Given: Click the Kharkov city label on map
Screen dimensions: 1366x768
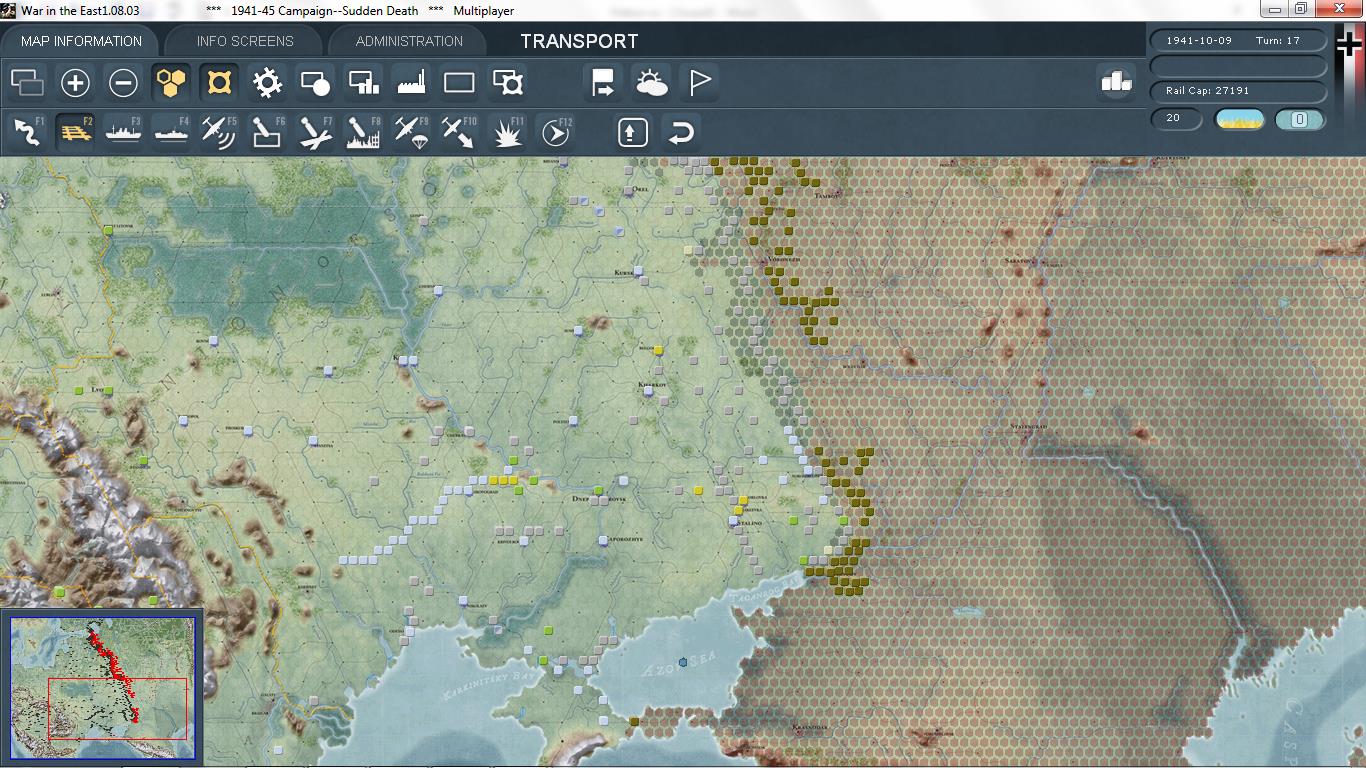Looking at the screenshot, I should [652, 384].
